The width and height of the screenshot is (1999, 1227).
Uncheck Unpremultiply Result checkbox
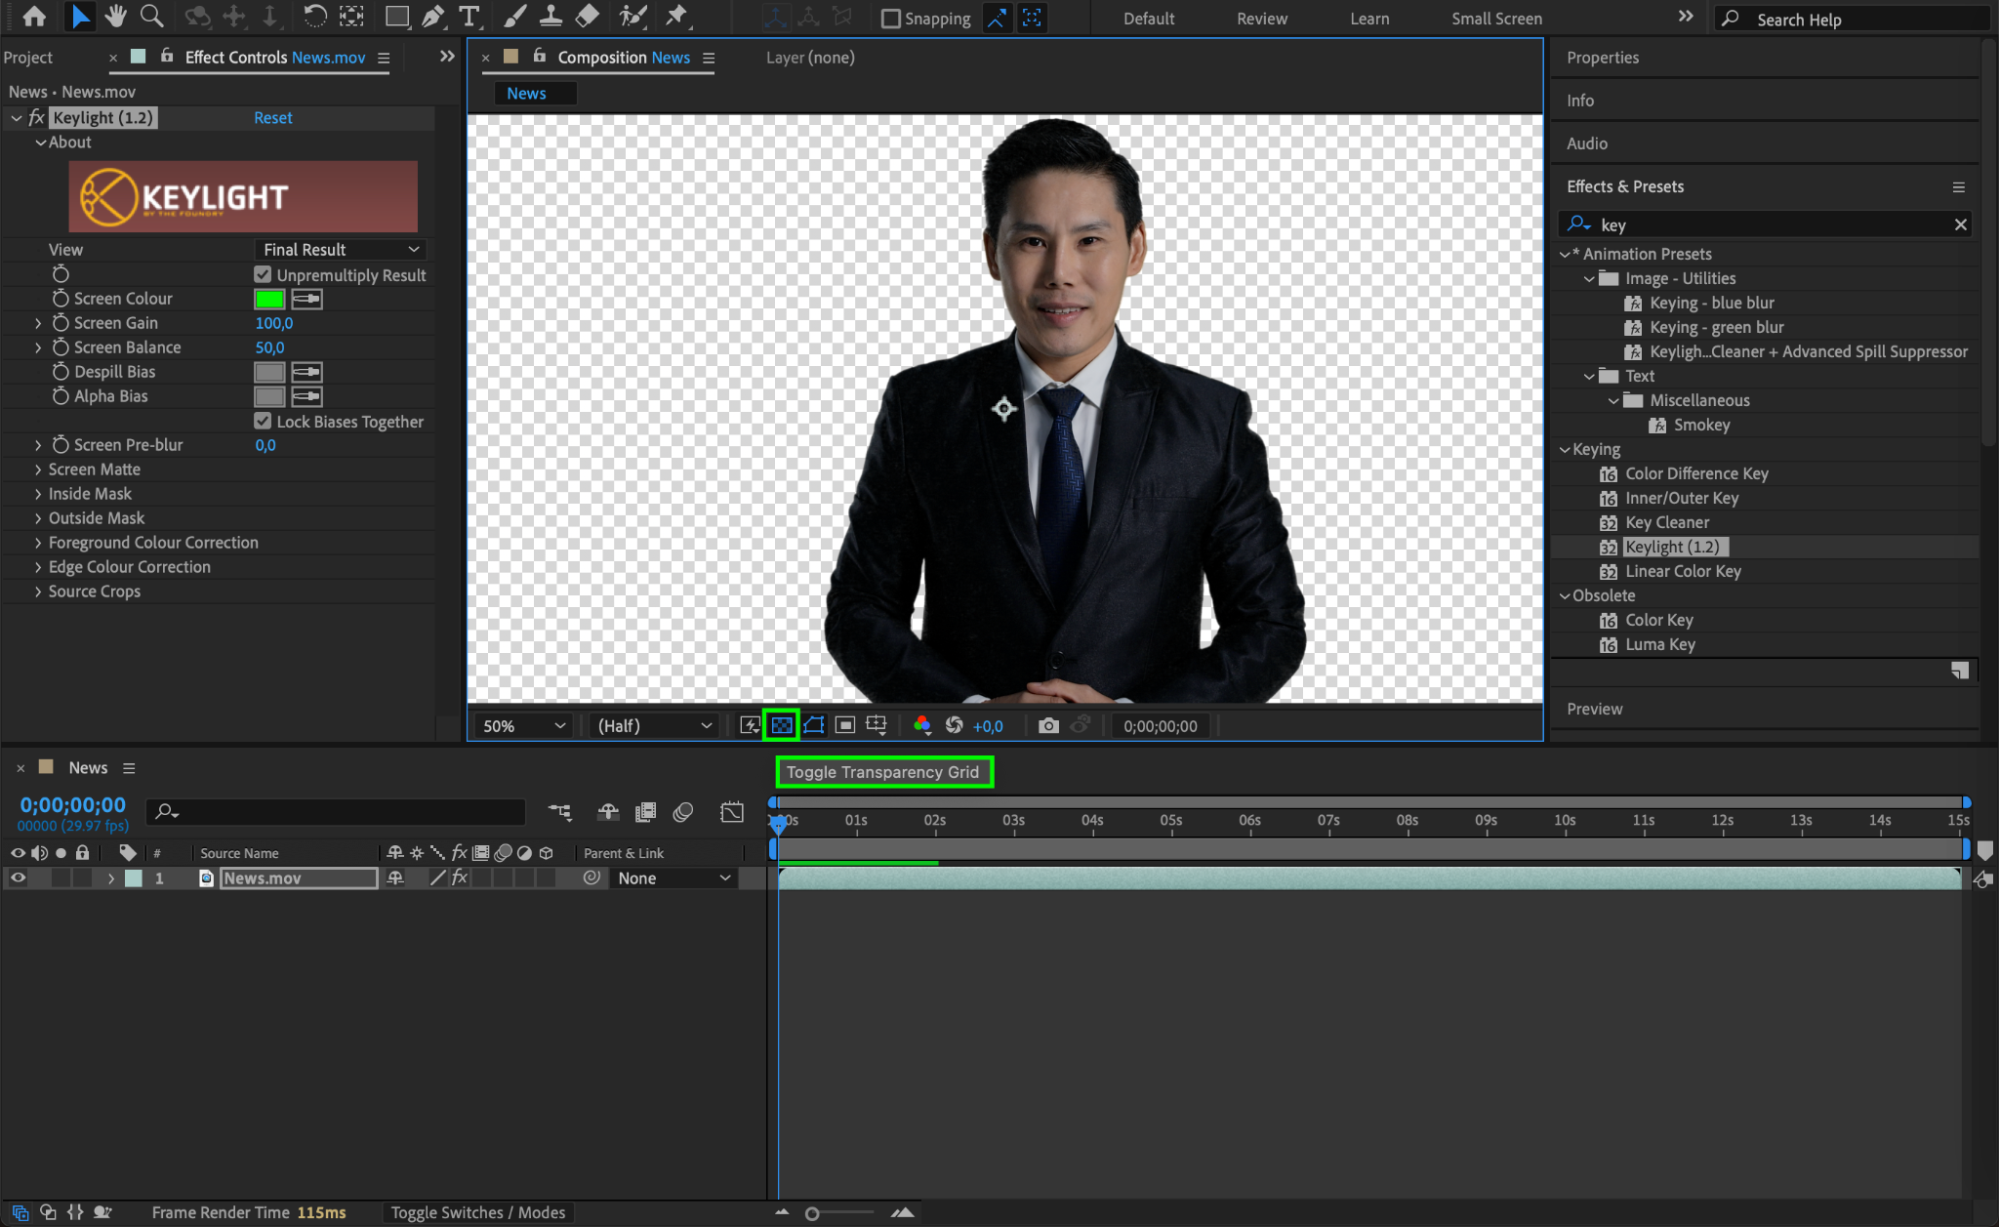point(263,274)
